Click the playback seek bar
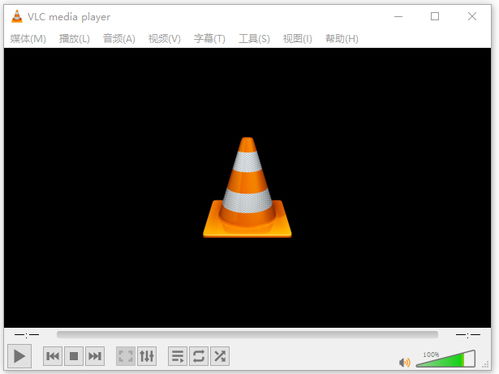This screenshot has height=374, width=499. 247,334
